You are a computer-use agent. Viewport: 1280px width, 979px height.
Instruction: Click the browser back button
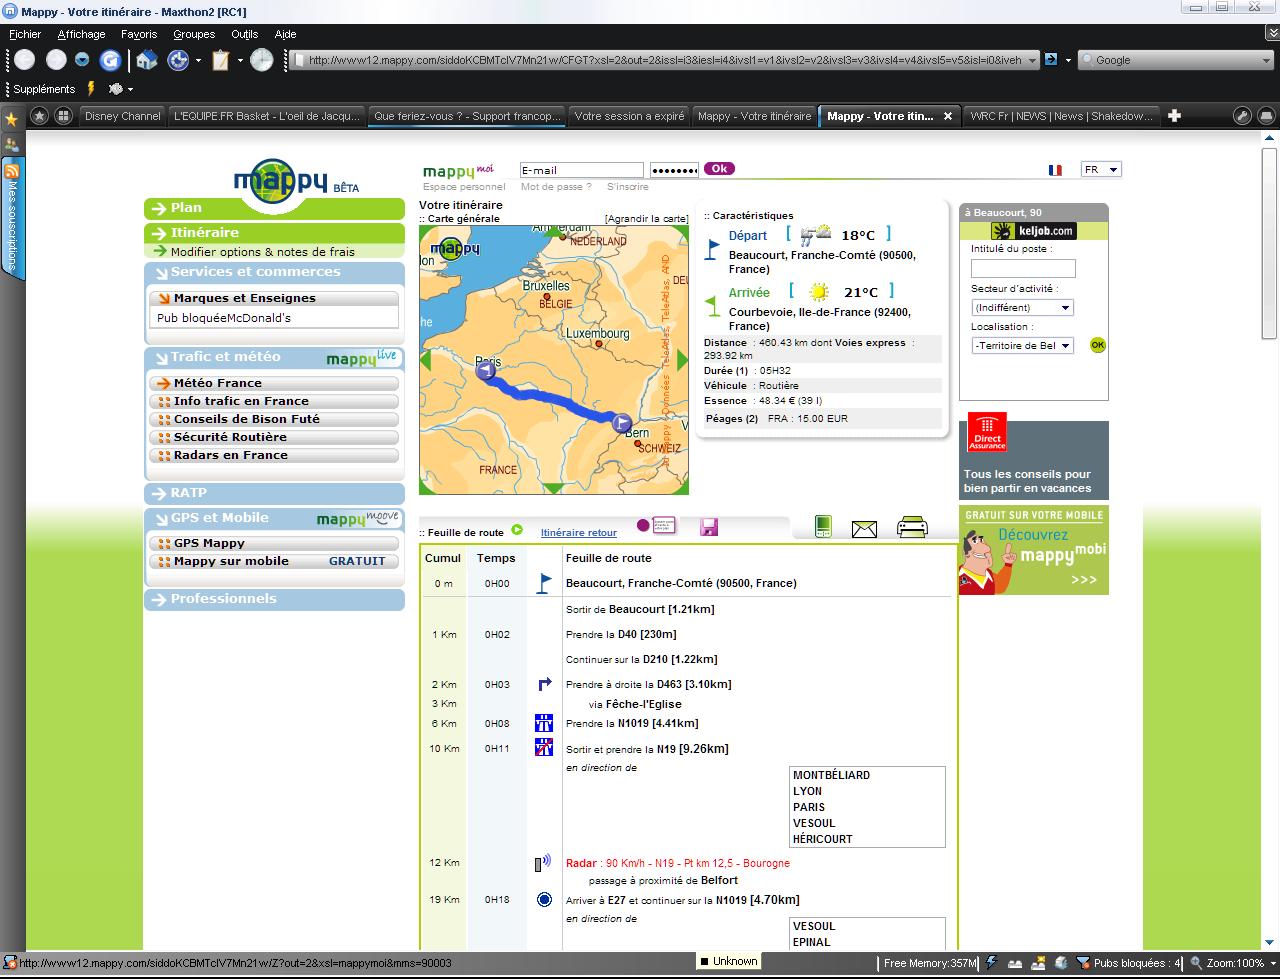(24, 60)
